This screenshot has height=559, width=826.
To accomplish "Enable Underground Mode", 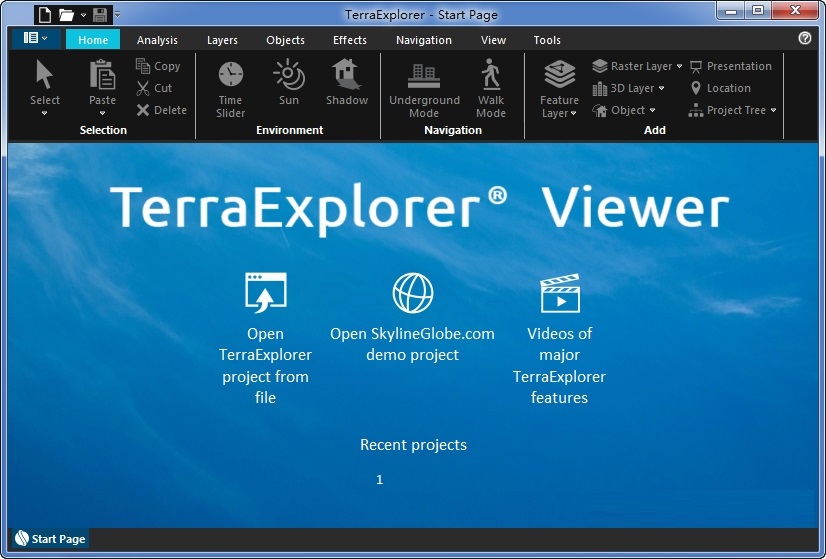I will 424,89.
